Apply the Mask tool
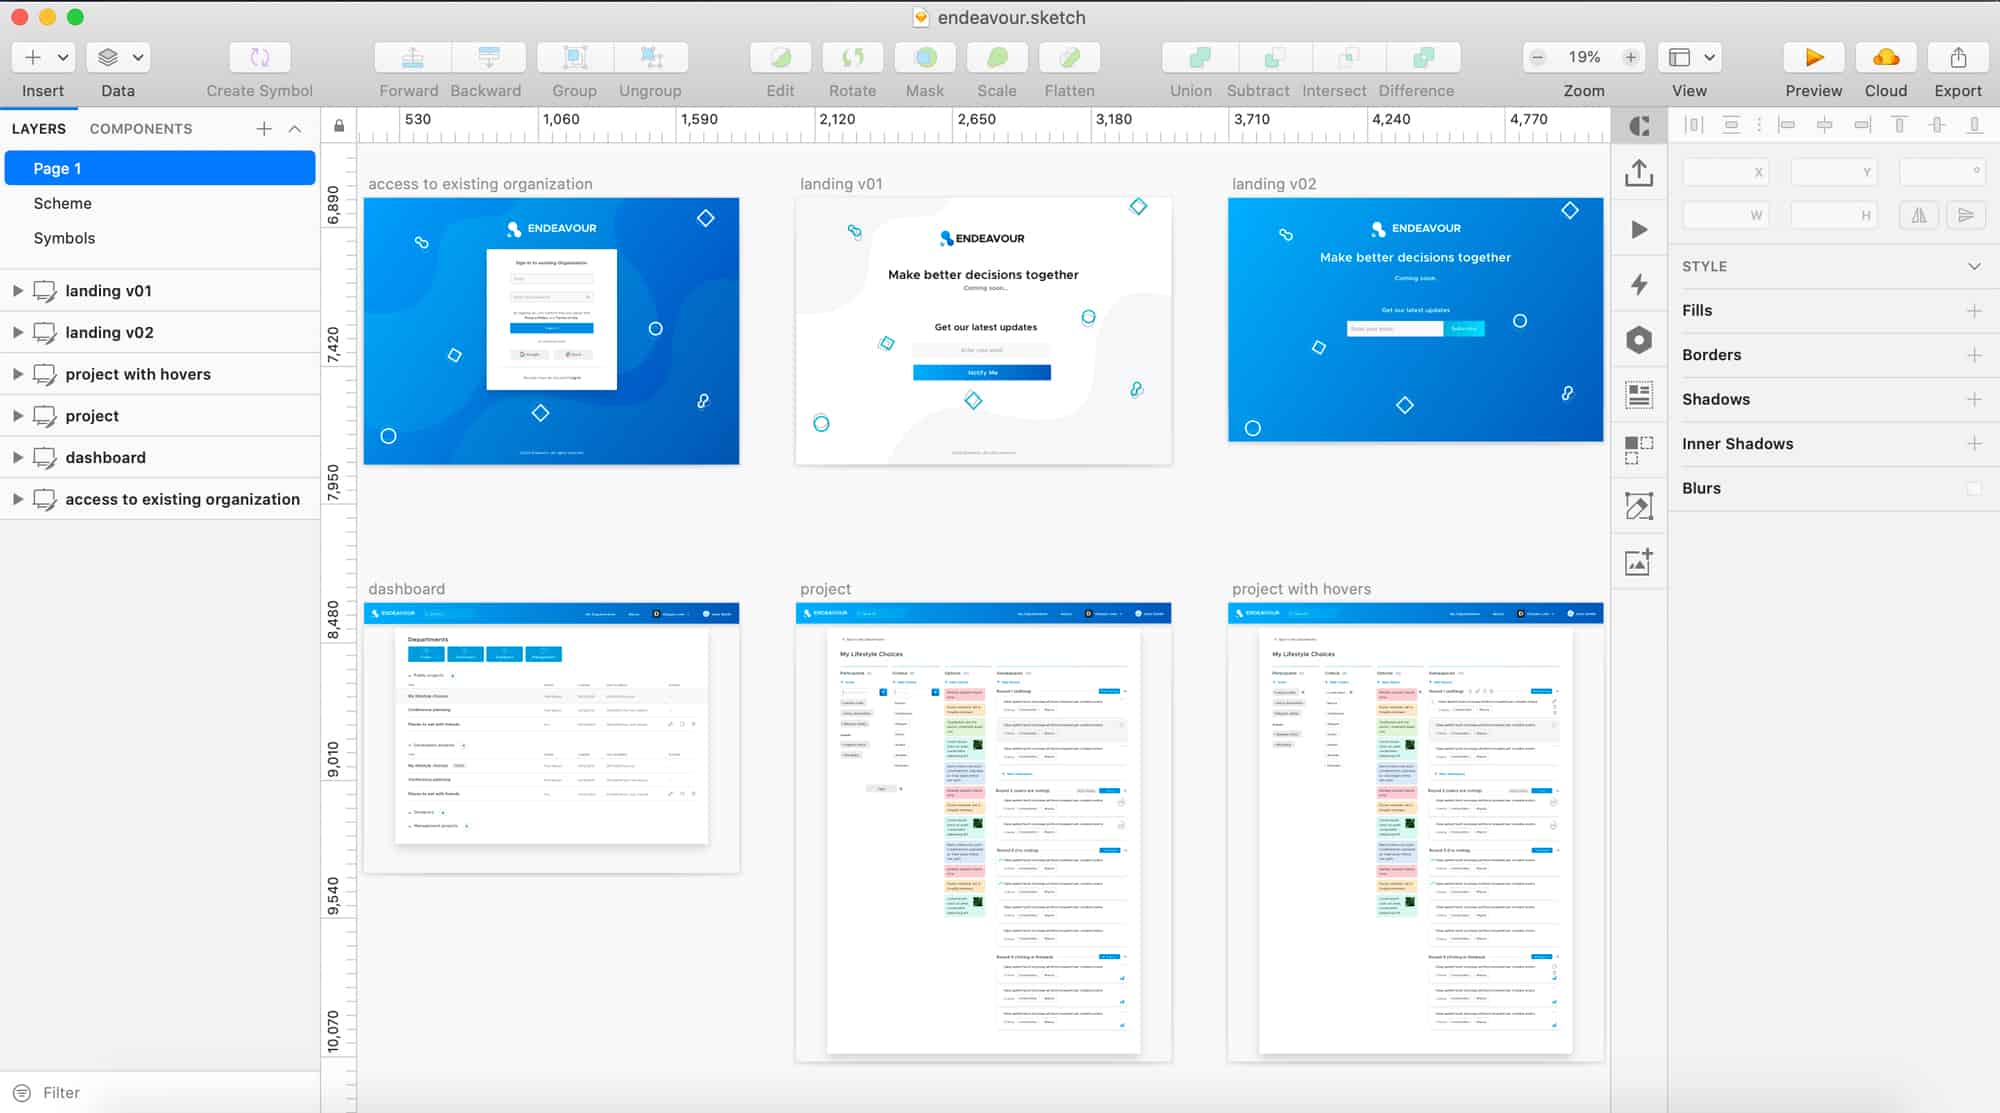The width and height of the screenshot is (2000, 1113). click(925, 57)
